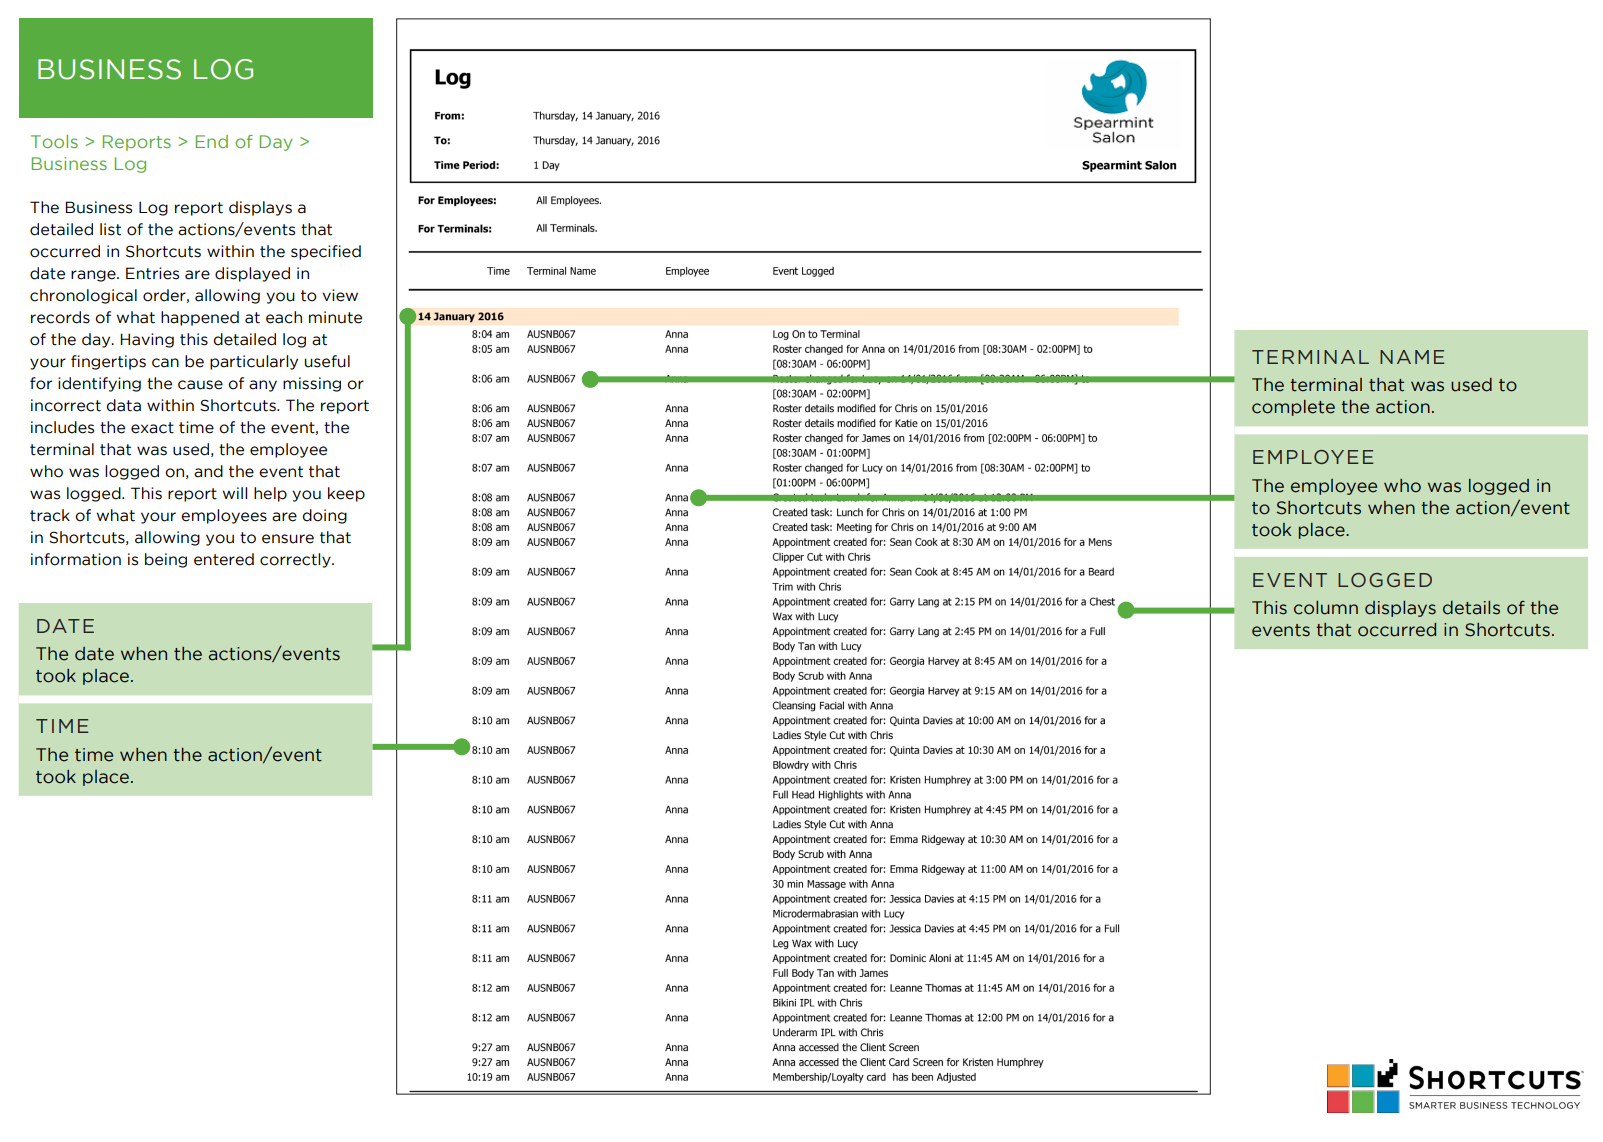Click the 'Terminal Name' column header
1603x1142 pixels.
pyautogui.click(x=561, y=272)
